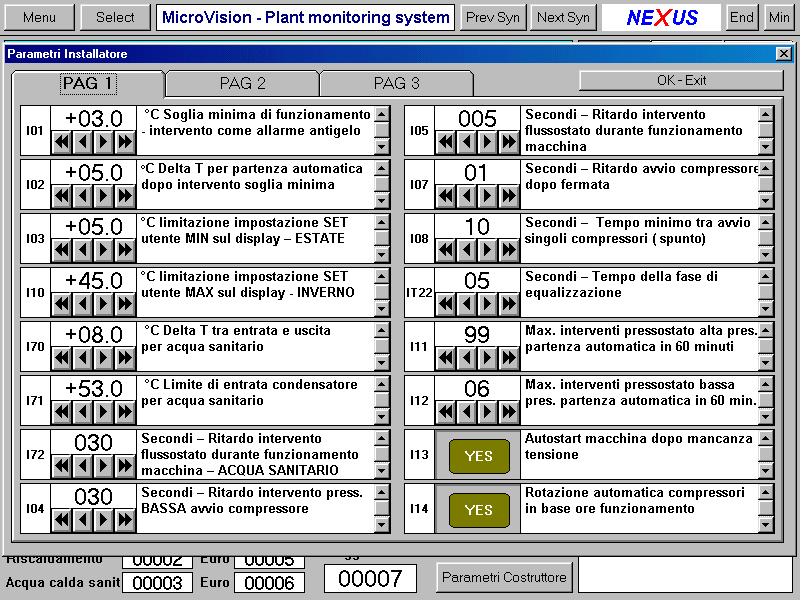
Task: Click fast-decrease double arrow for parameter I11
Action: click(x=446, y=358)
